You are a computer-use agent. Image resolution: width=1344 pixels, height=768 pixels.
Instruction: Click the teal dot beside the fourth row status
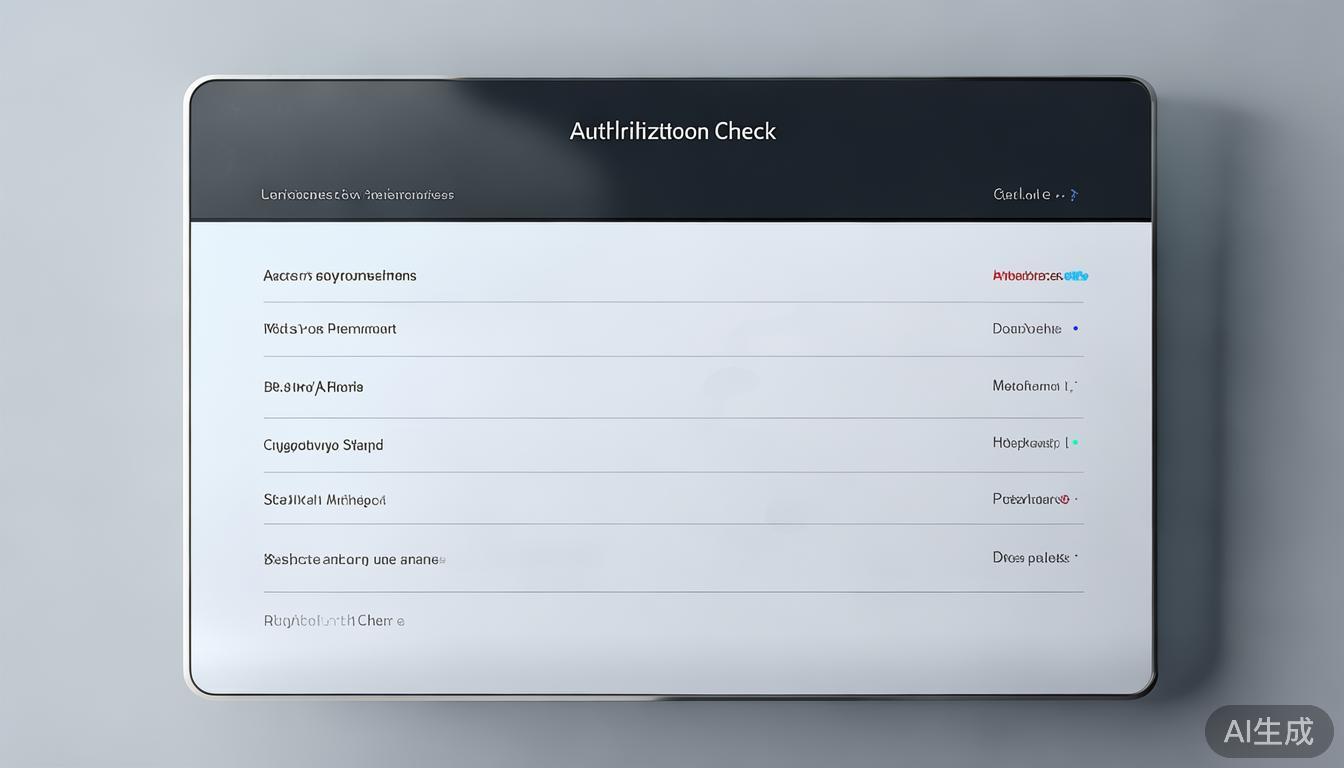[x=1075, y=442]
